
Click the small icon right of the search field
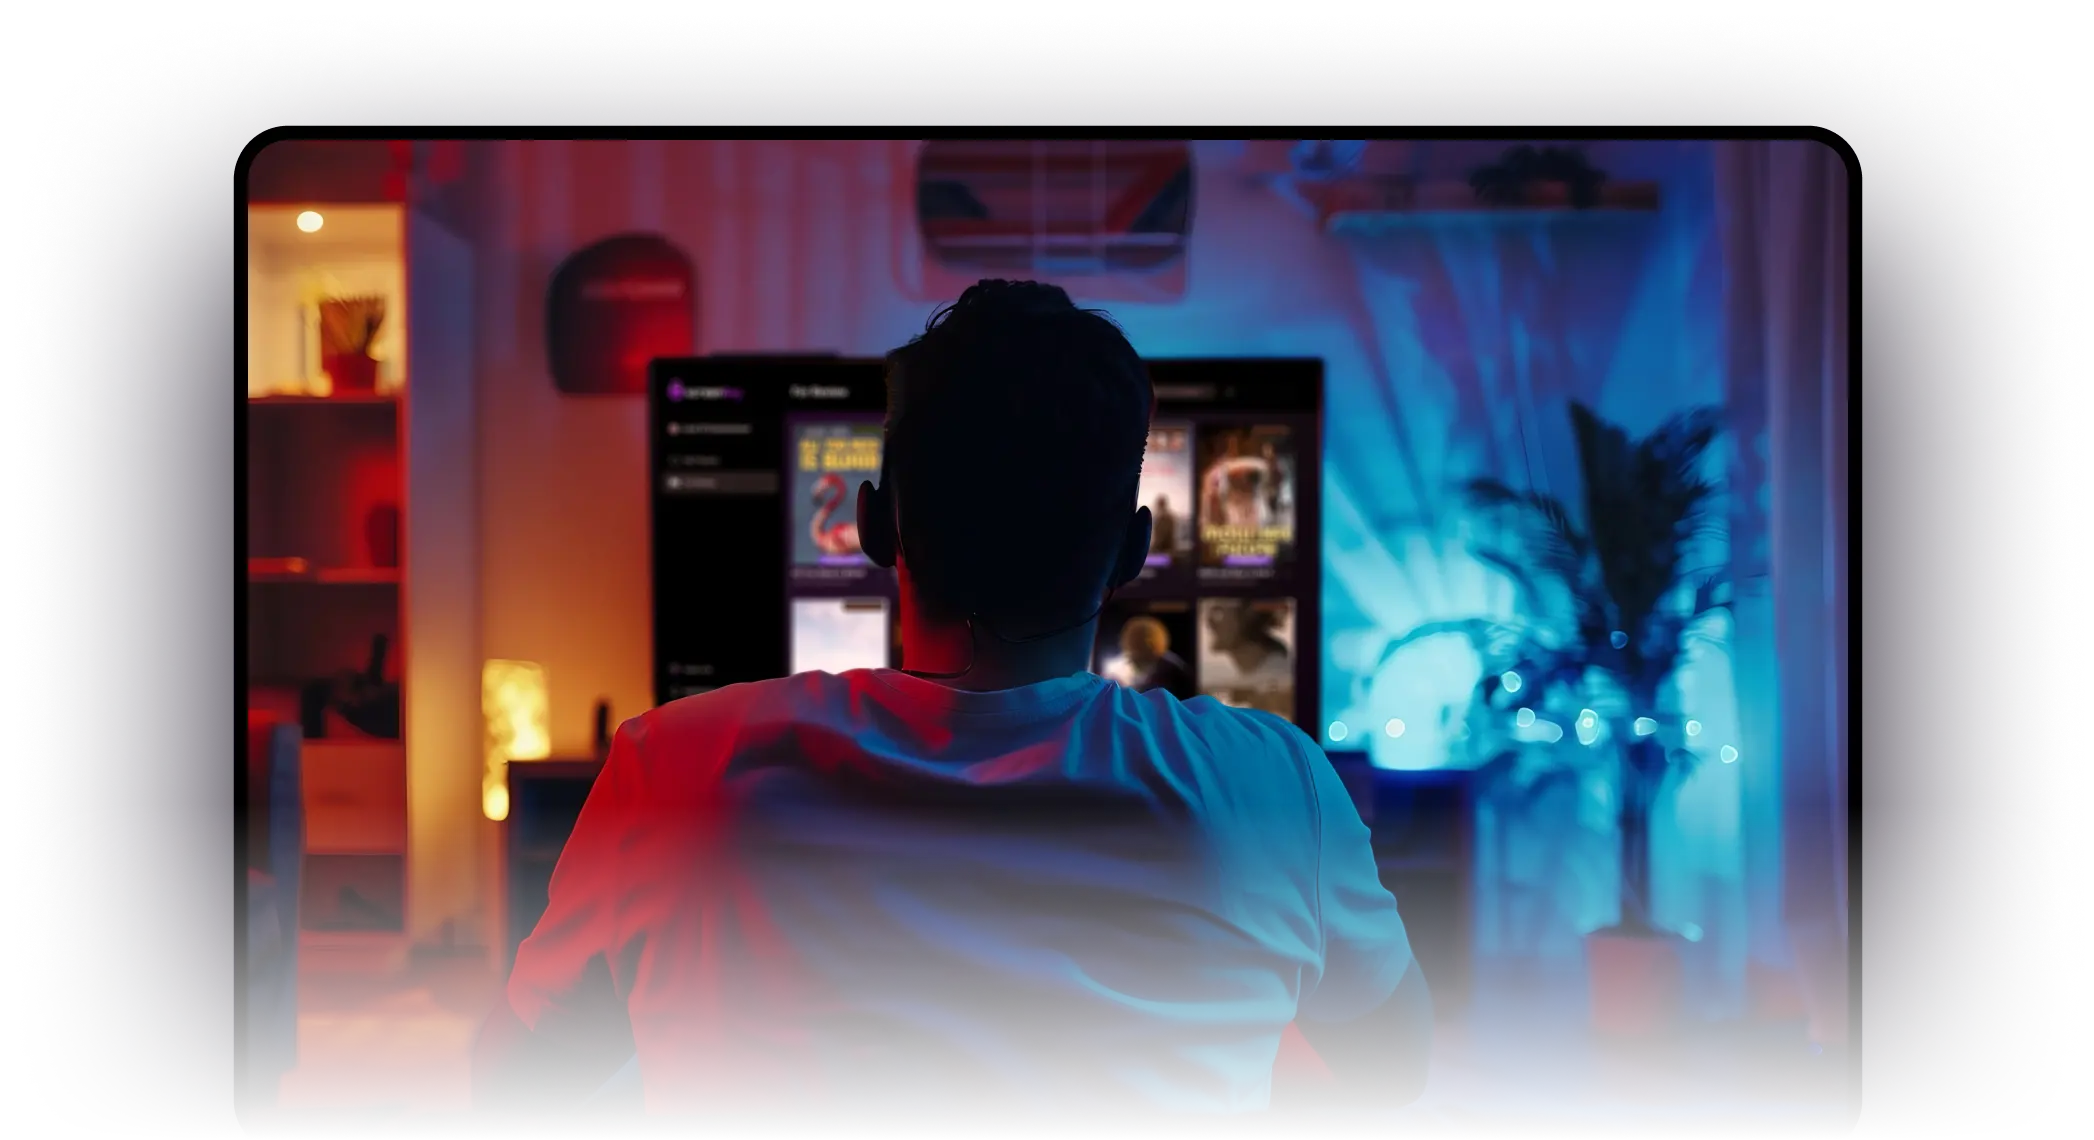click(x=1230, y=391)
